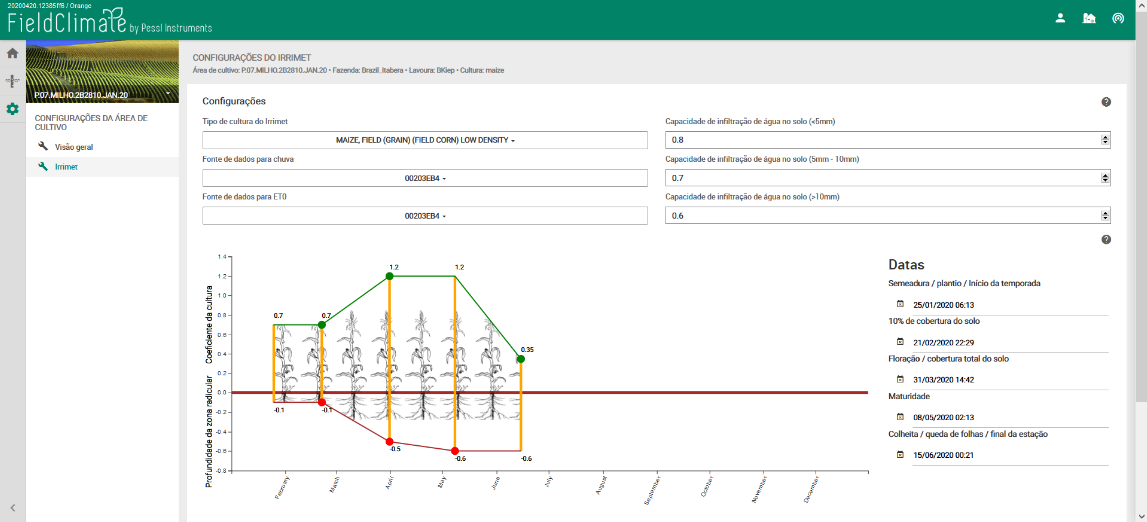
Task: Click help icon above the Datas section
Action: [1106, 240]
